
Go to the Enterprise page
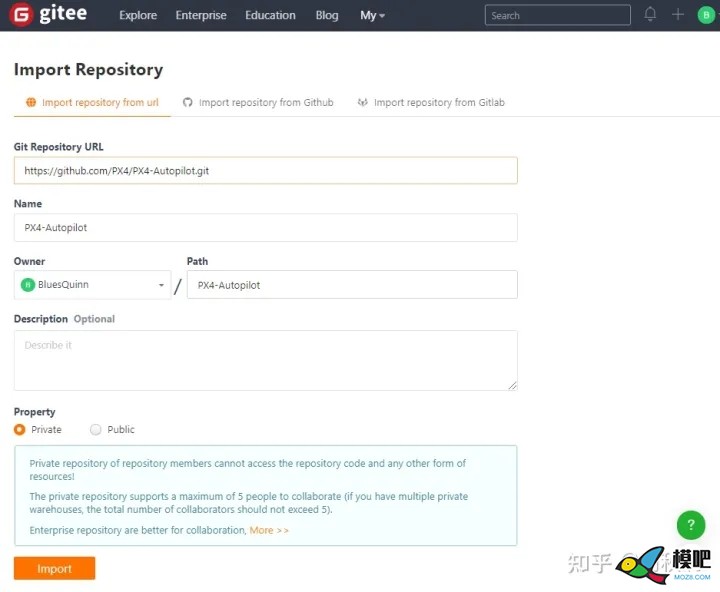tap(201, 15)
